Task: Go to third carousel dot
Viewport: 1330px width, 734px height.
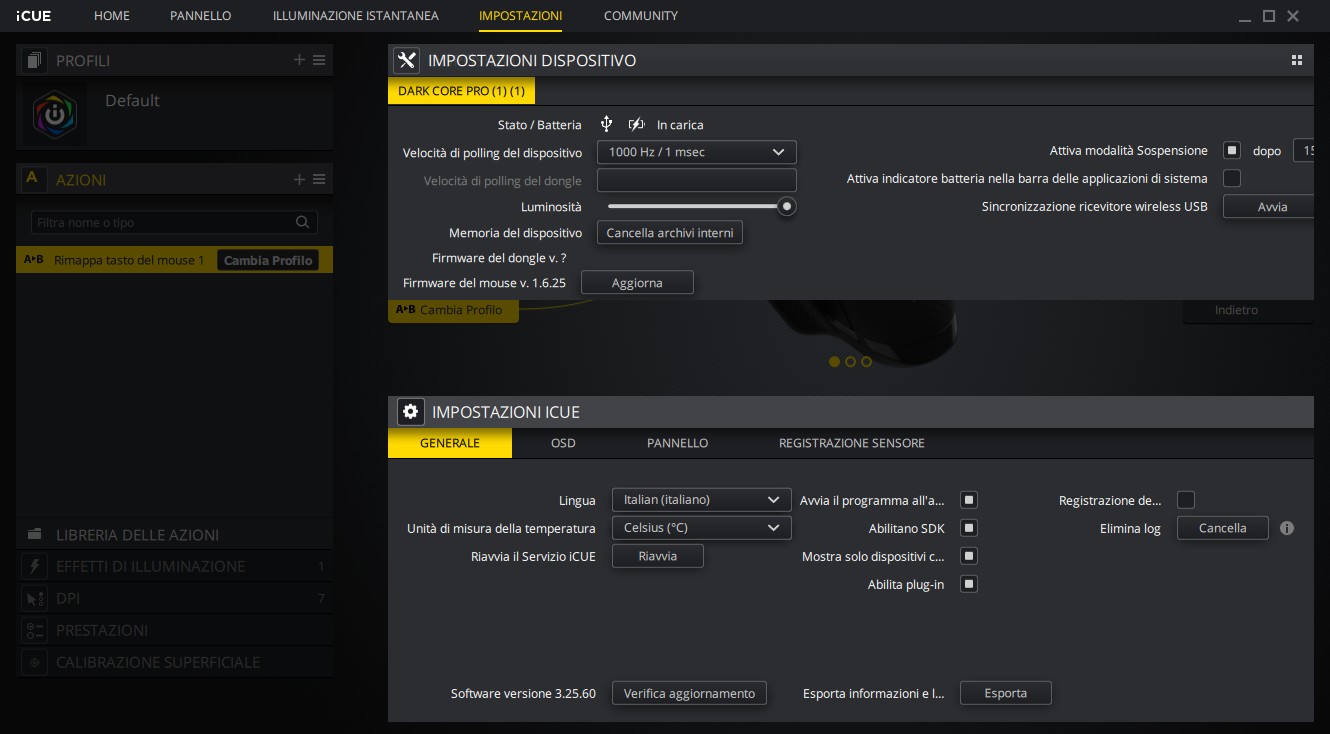Action: (x=866, y=362)
